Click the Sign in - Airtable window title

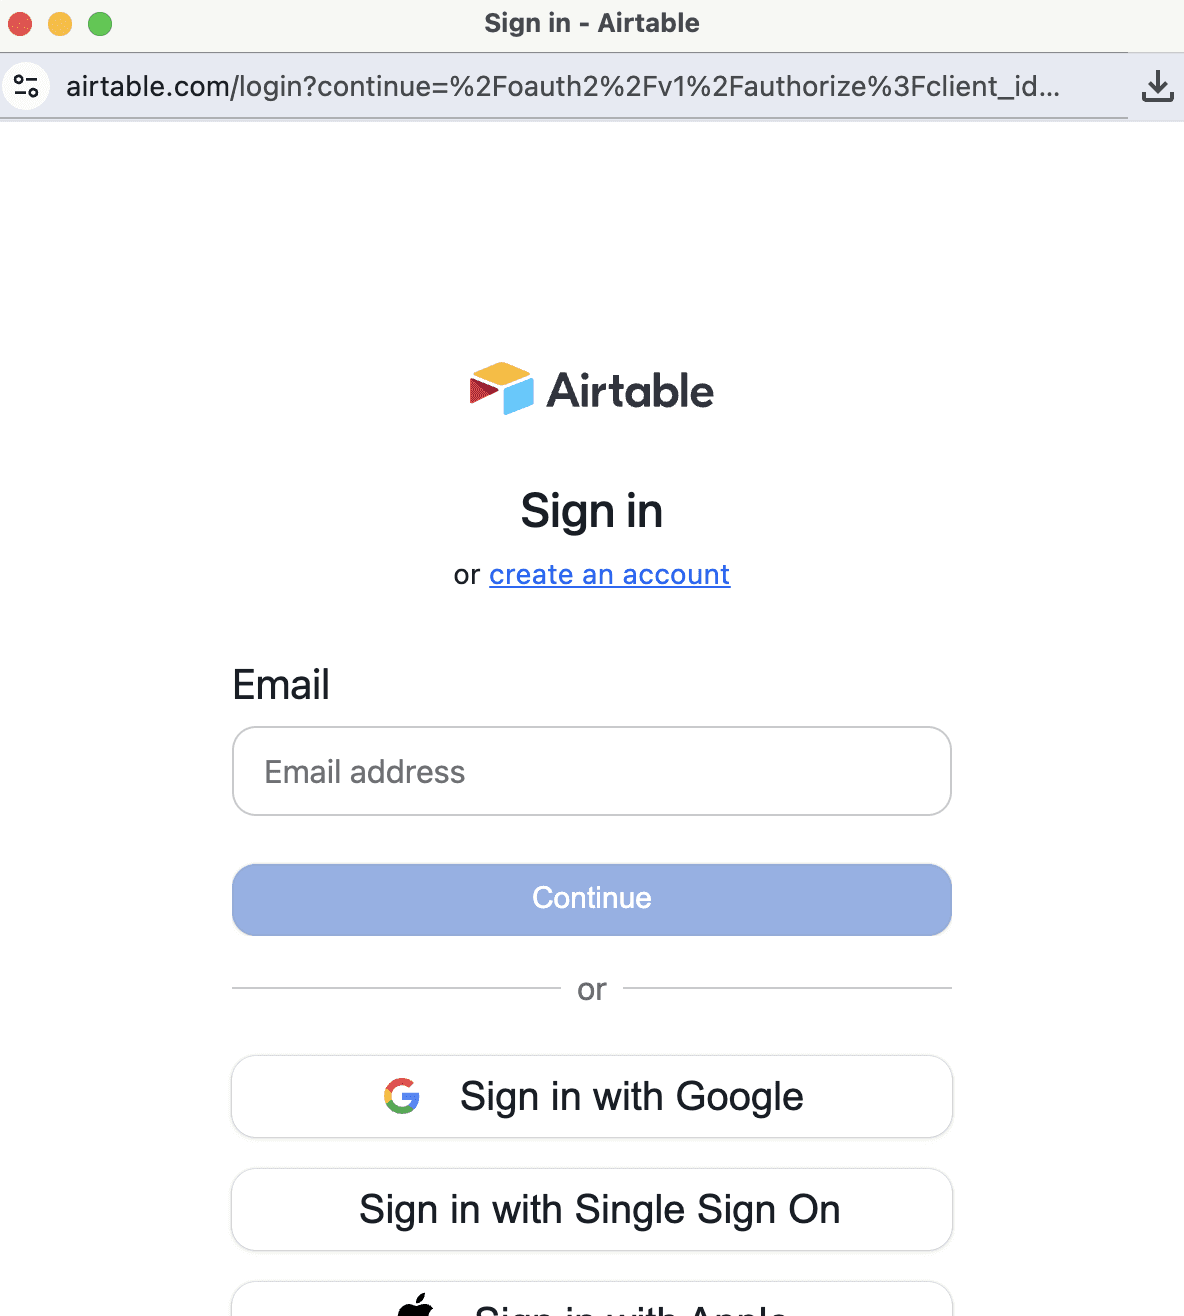coord(592,23)
